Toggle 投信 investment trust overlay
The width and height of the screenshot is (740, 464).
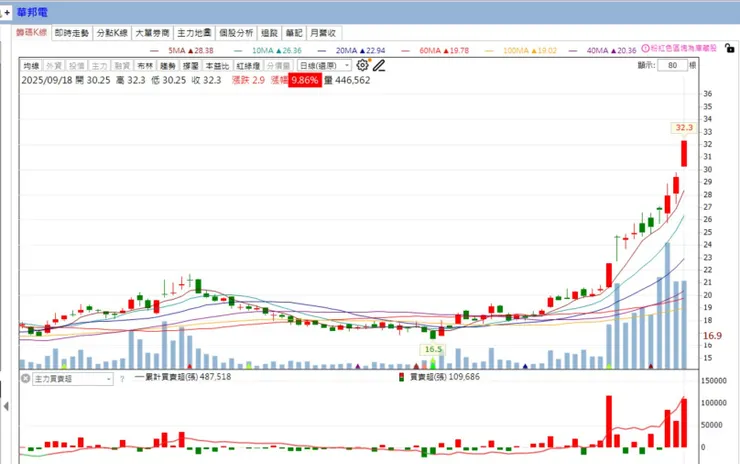point(76,66)
